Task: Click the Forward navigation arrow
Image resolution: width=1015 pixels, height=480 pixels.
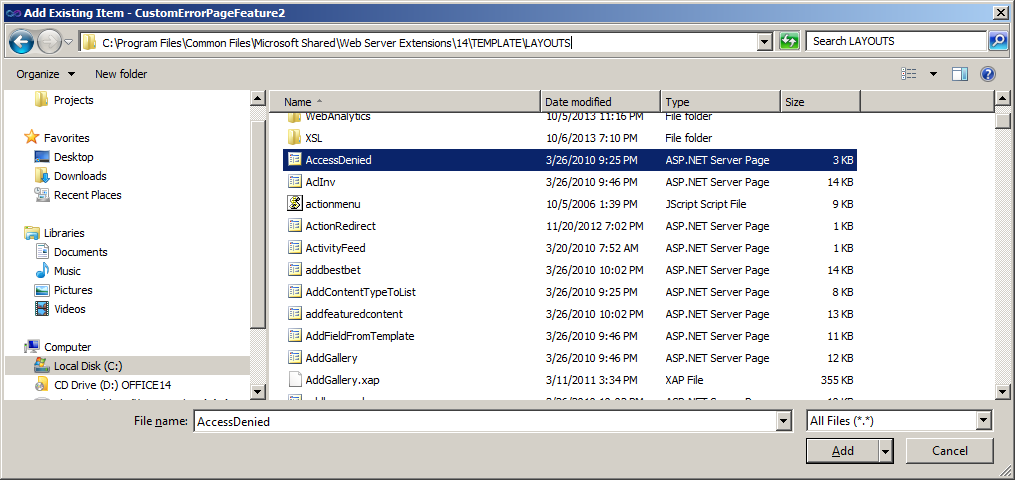Action: [49, 43]
